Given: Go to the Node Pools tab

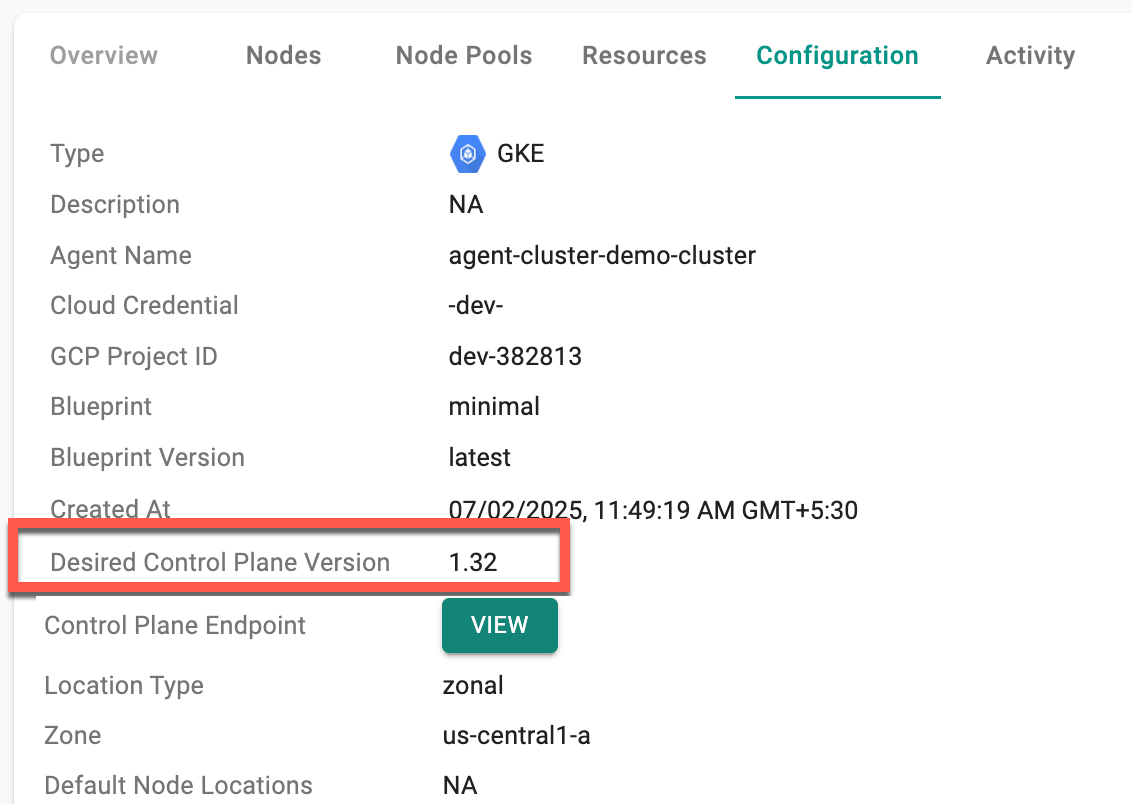Looking at the screenshot, I should click(x=464, y=56).
